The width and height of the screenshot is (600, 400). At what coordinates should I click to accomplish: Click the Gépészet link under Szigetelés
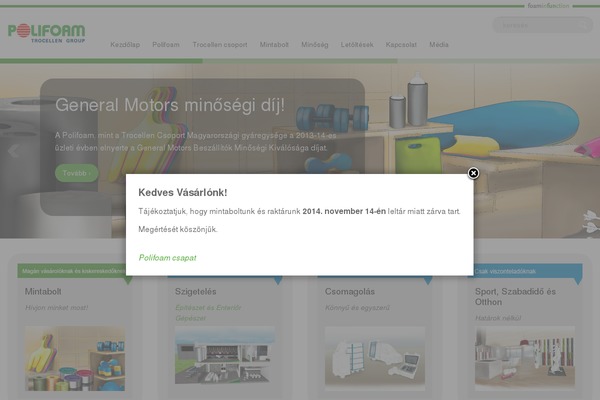tap(191, 318)
